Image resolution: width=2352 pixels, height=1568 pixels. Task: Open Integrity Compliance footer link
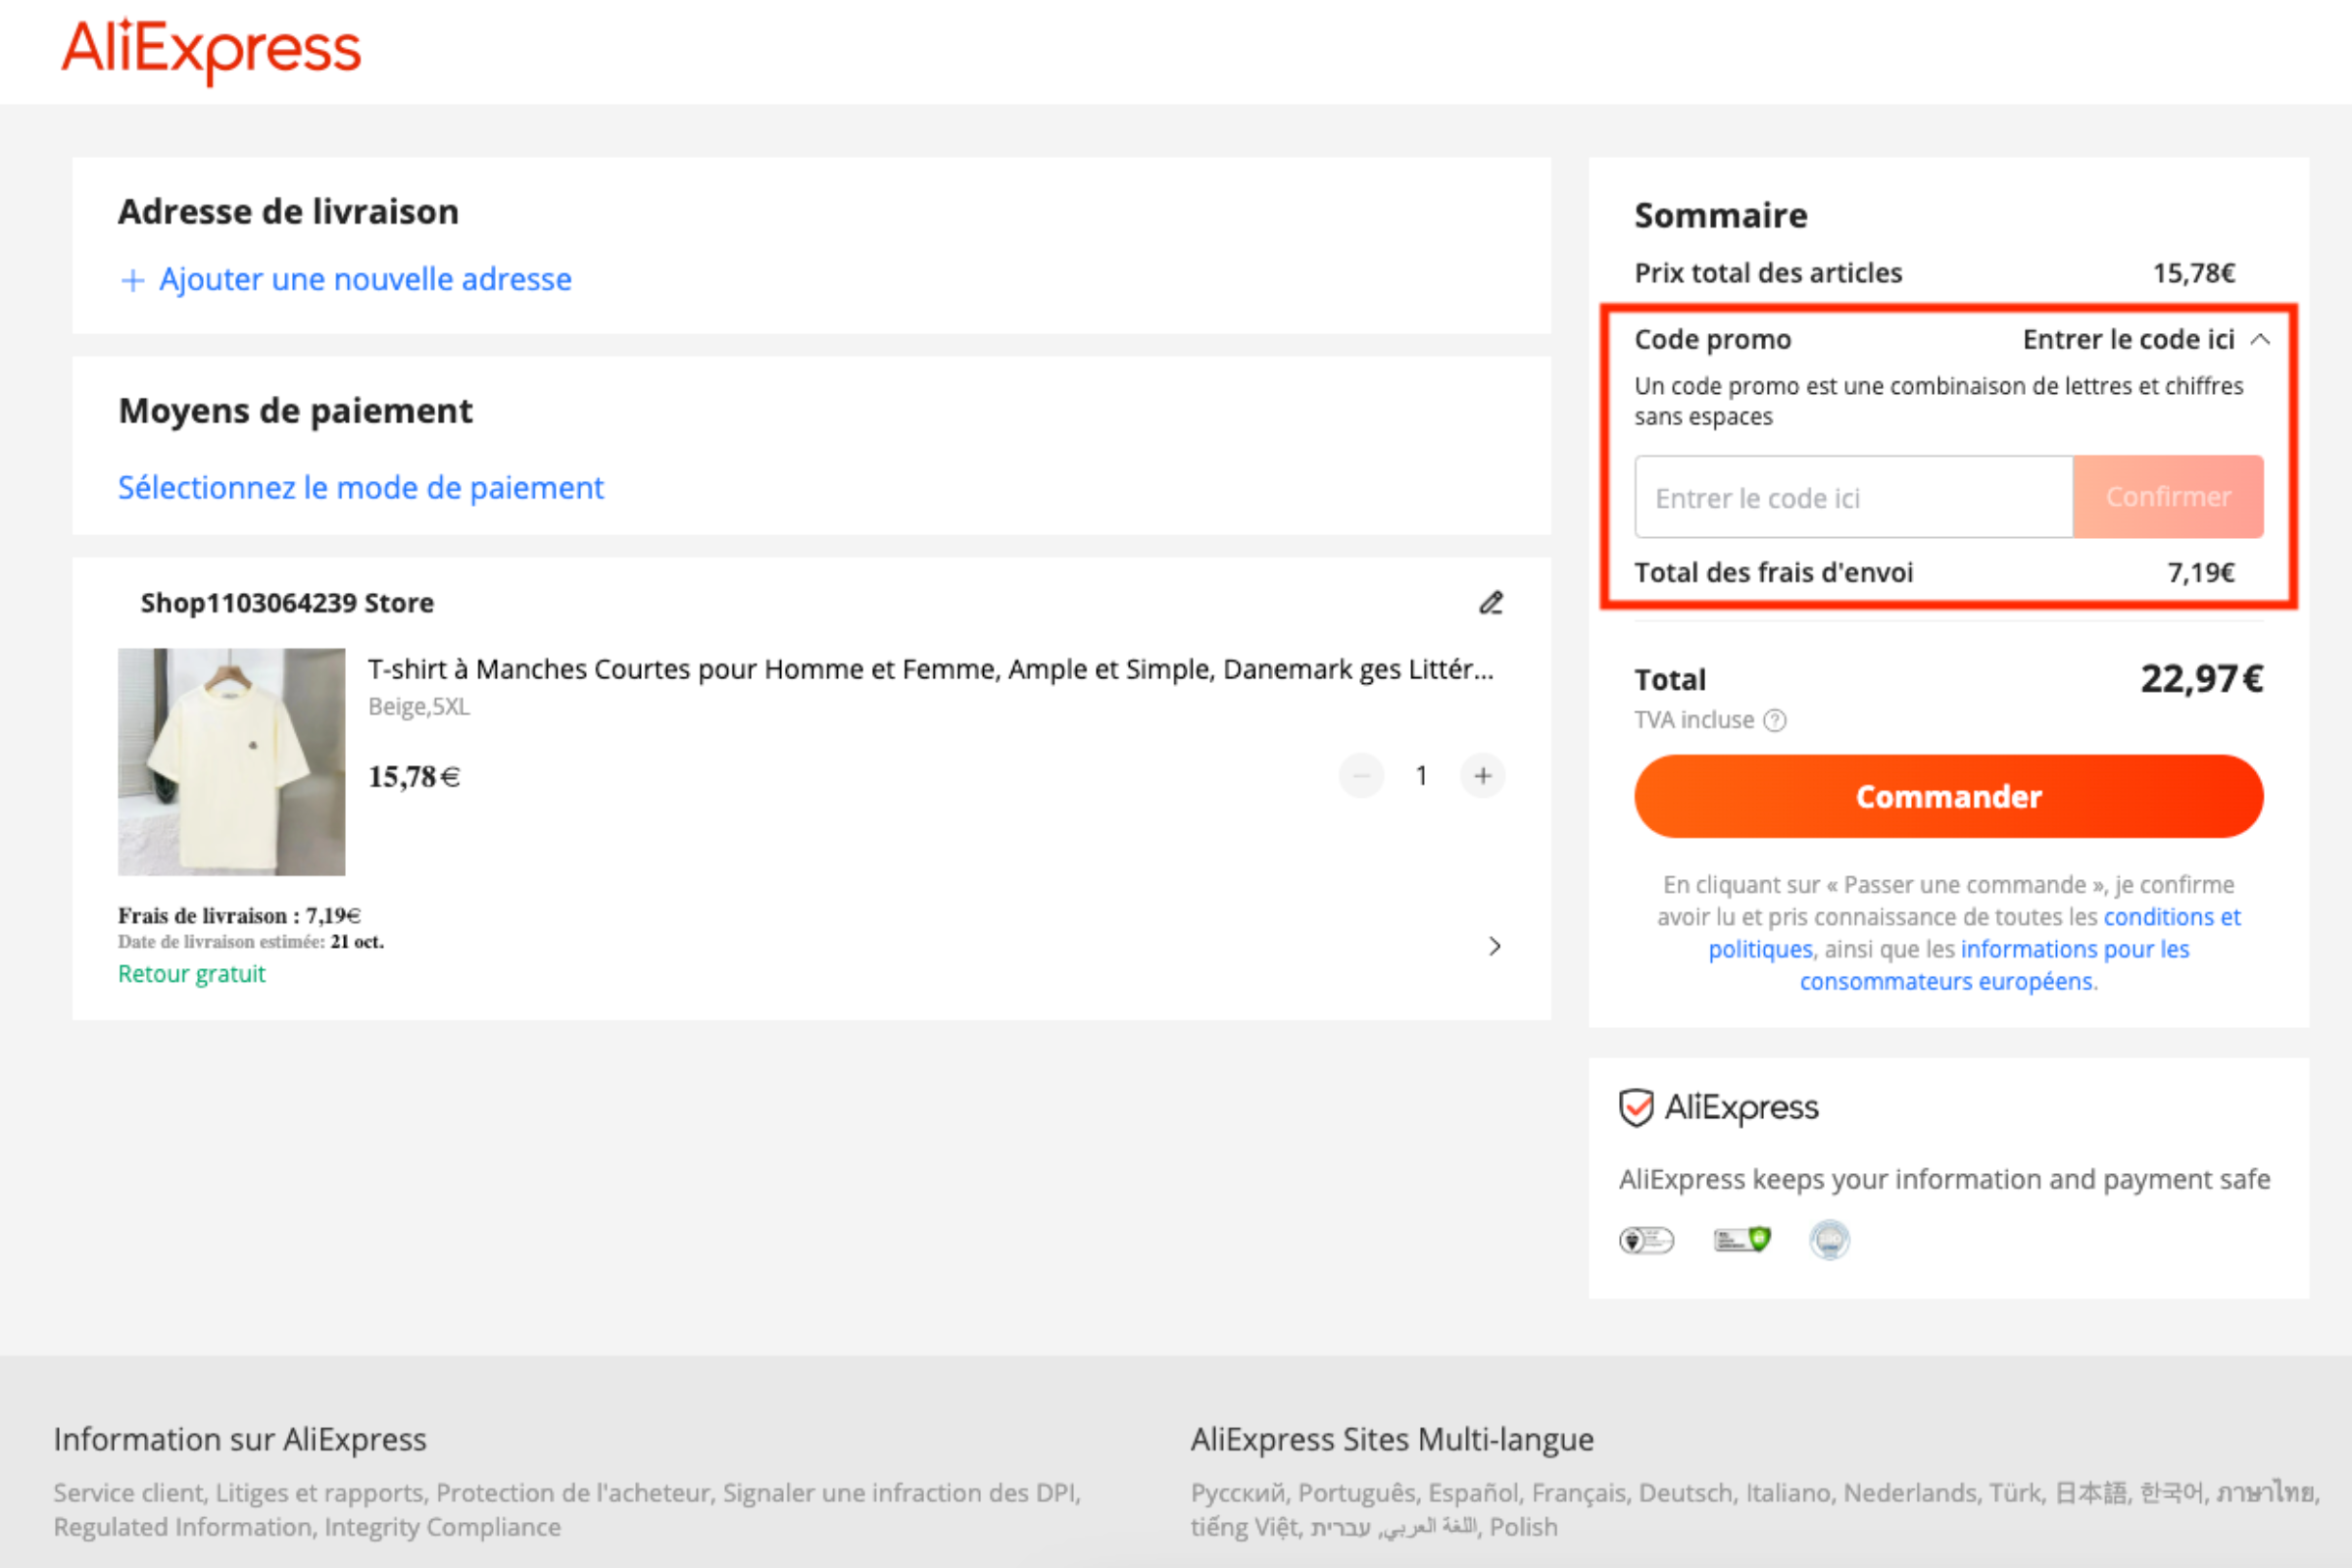coord(442,1528)
